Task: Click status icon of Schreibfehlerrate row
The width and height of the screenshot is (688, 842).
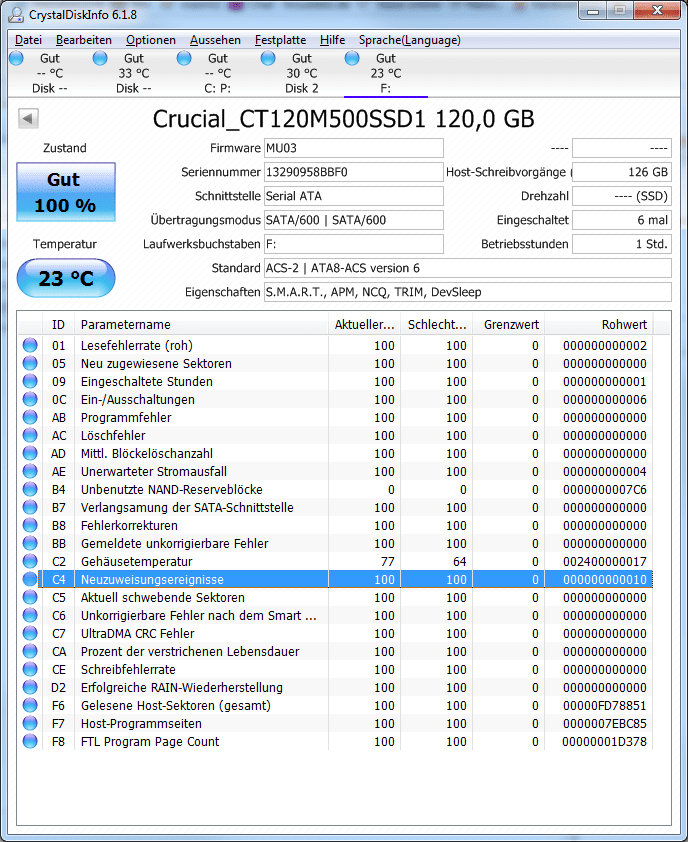Action: point(30,669)
